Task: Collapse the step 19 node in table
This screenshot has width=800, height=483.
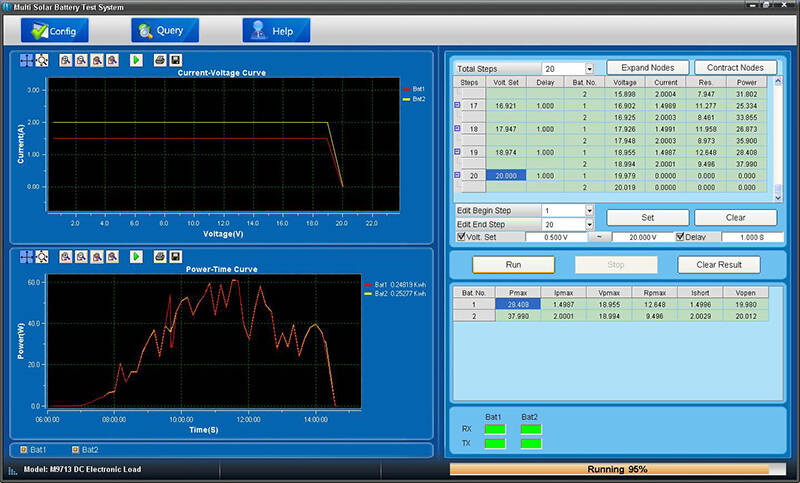Action: pos(458,152)
